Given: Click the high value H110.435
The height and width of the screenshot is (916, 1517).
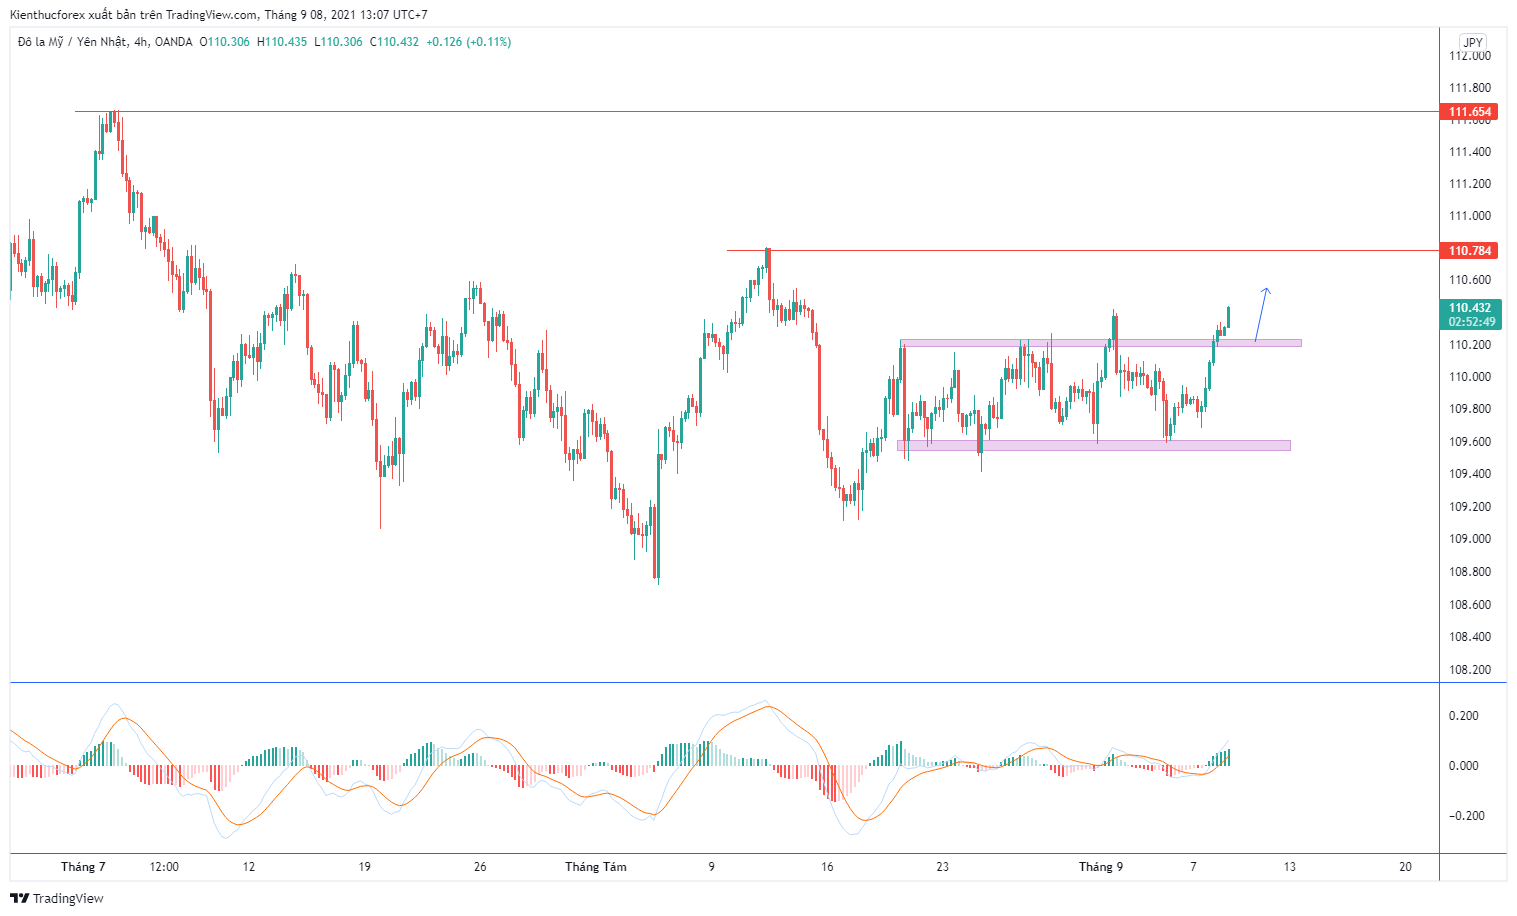Looking at the screenshot, I should pyautogui.click(x=282, y=42).
